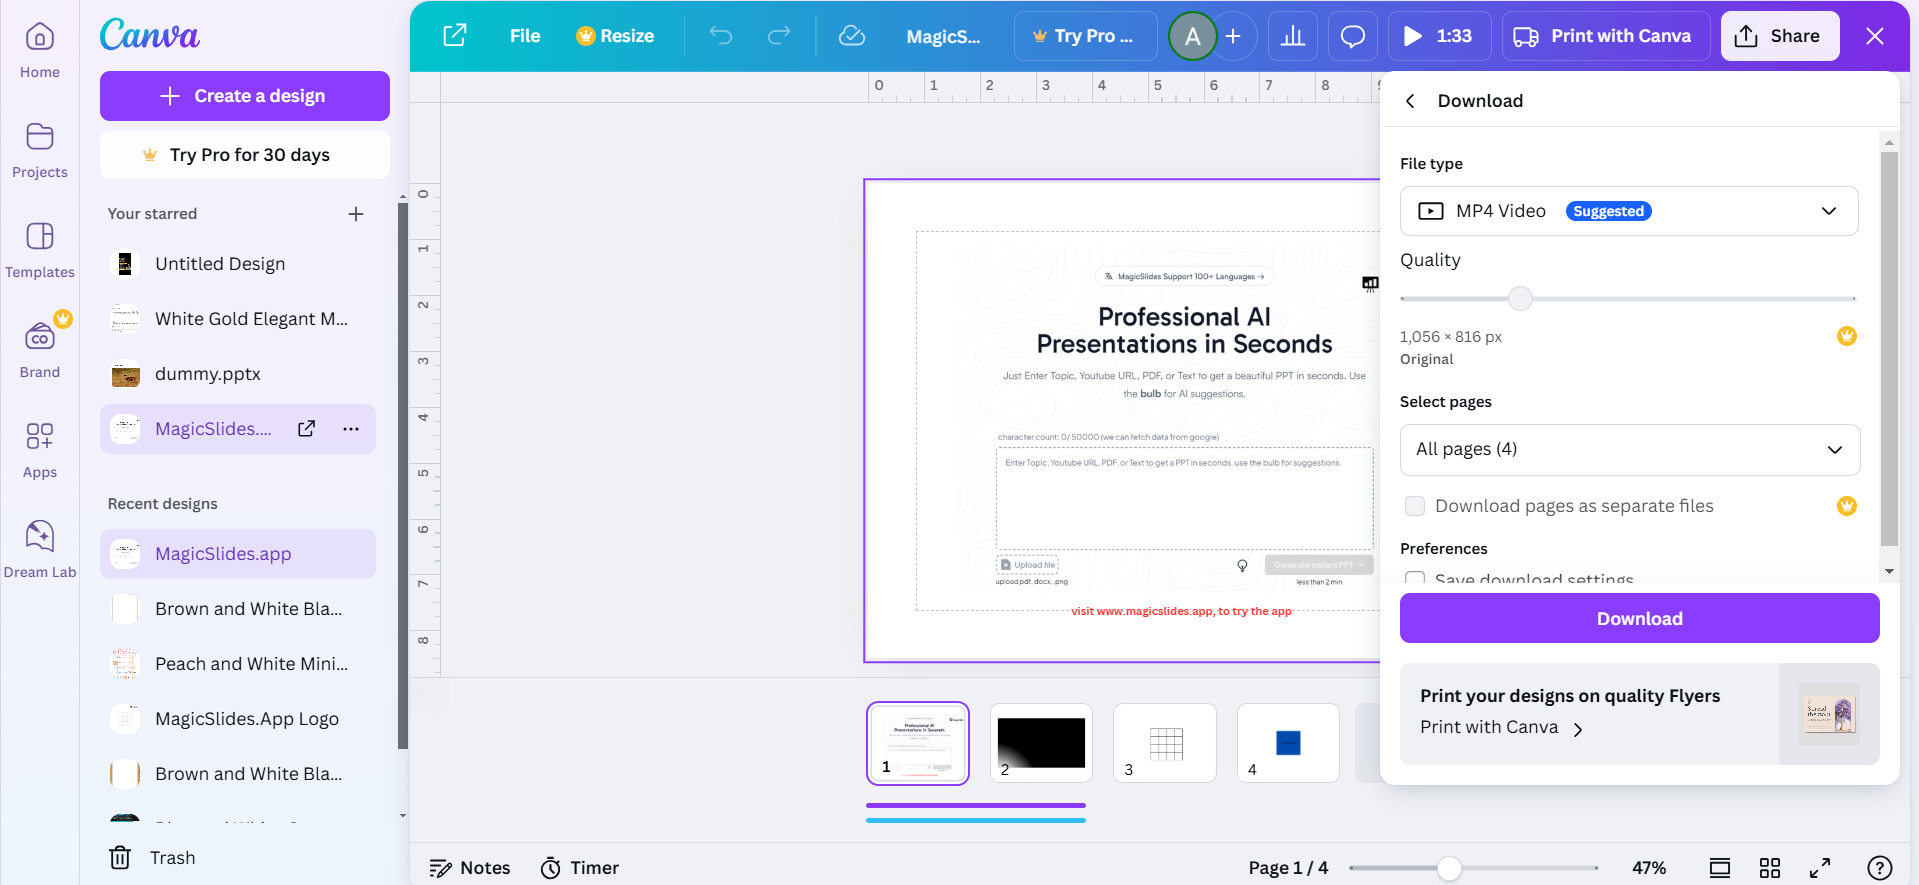Click Try Pro for 30 days
This screenshot has width=1919, height=885.
pyautogui.click(x=245, y=155)
